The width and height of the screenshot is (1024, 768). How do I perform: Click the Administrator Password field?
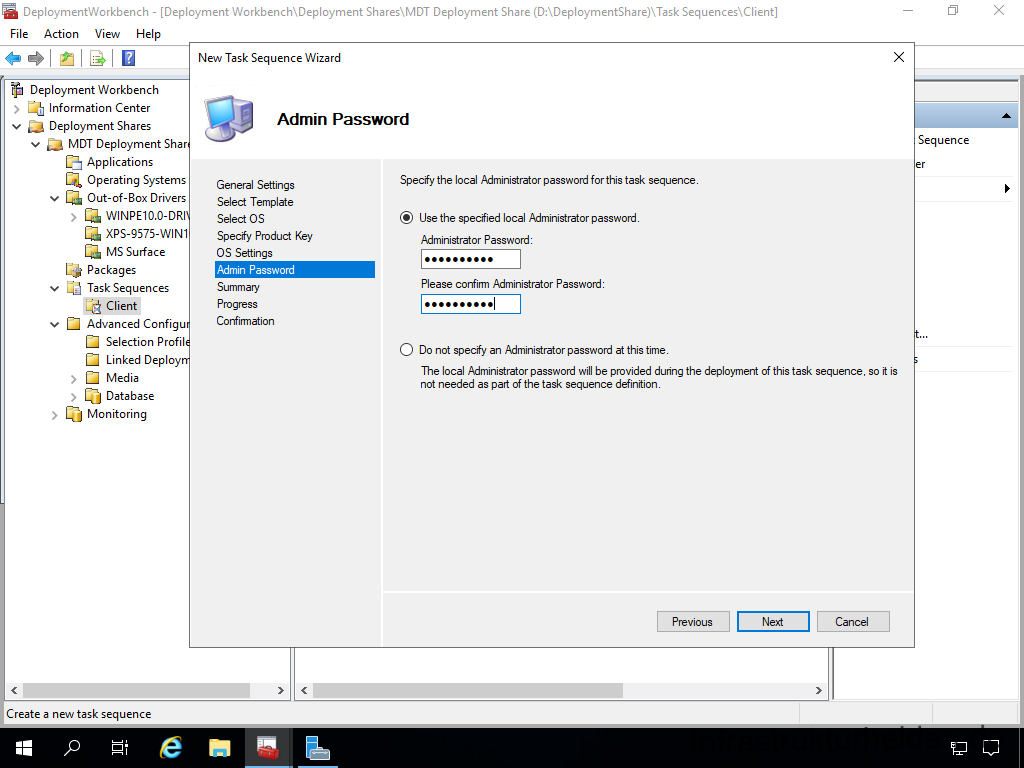pos(471,259)
